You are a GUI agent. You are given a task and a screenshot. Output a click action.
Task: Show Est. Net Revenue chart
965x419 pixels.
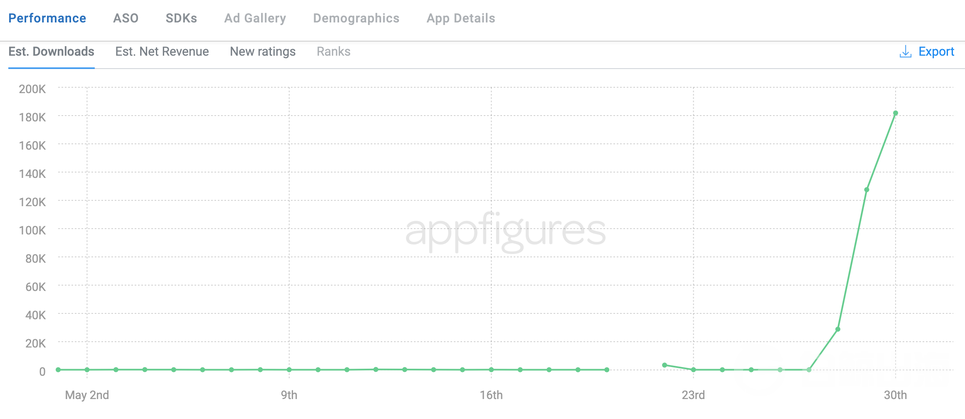pos(162,52)
